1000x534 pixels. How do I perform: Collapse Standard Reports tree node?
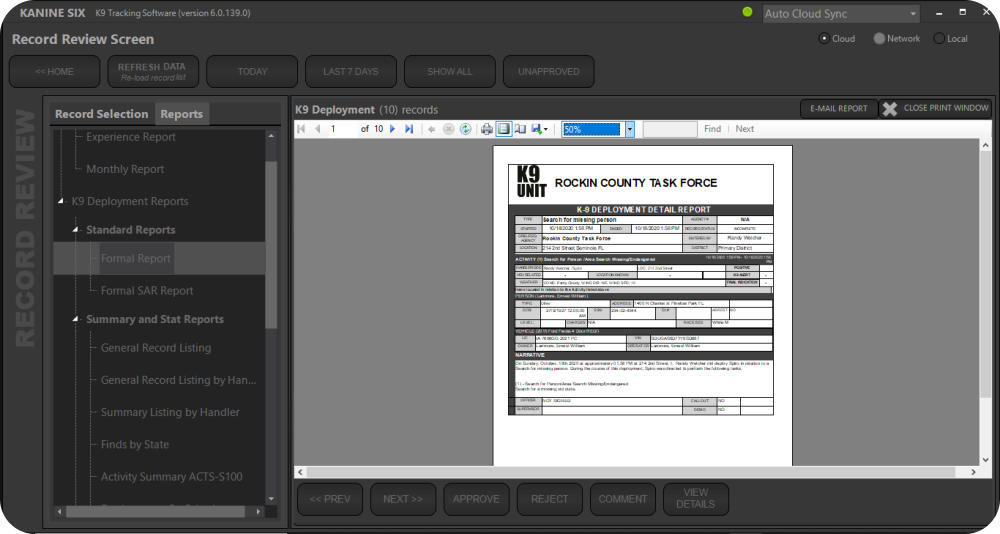pos(75,230)
